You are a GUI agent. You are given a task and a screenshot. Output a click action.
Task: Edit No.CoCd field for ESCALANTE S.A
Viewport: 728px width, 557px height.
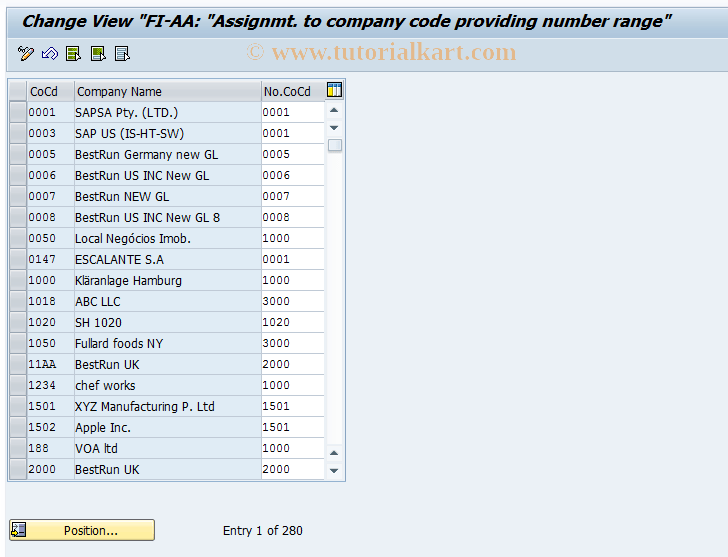coord(292,259)
